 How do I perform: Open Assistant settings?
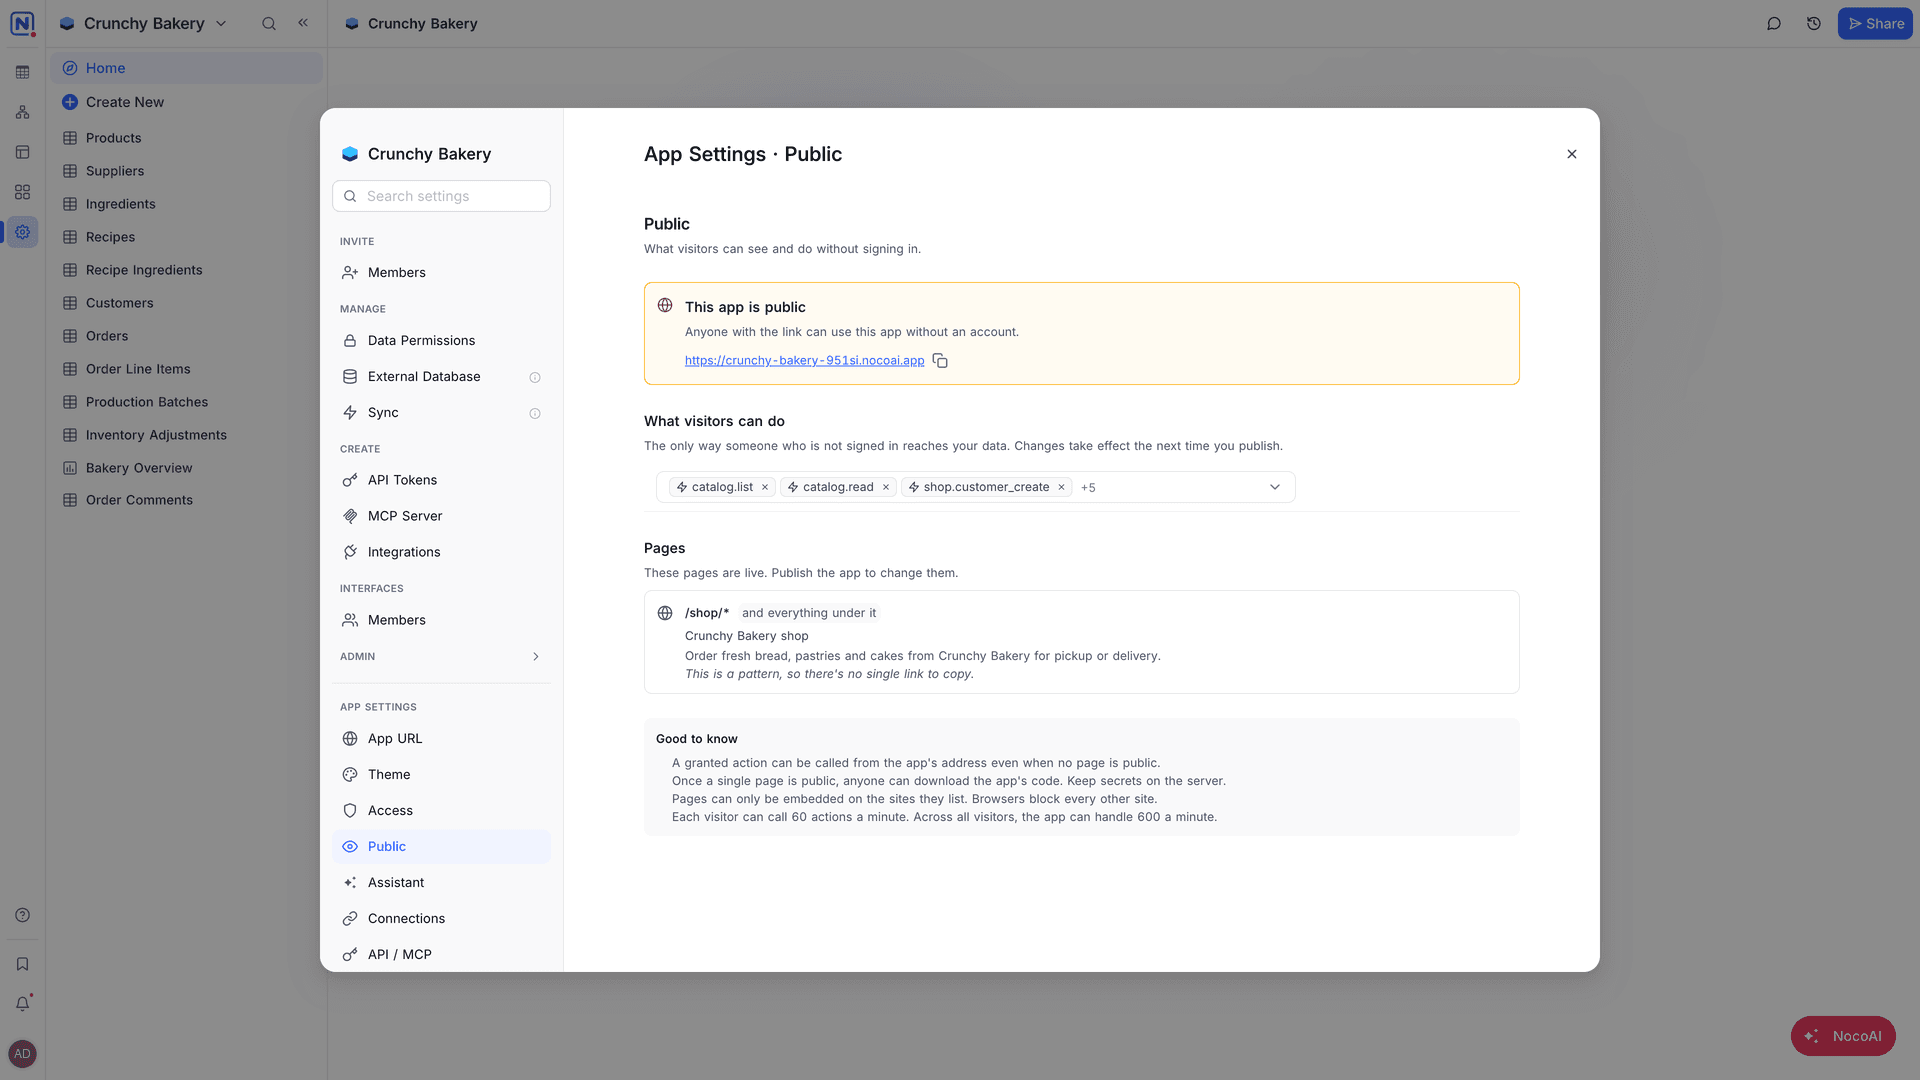click(x=441, y=883)
